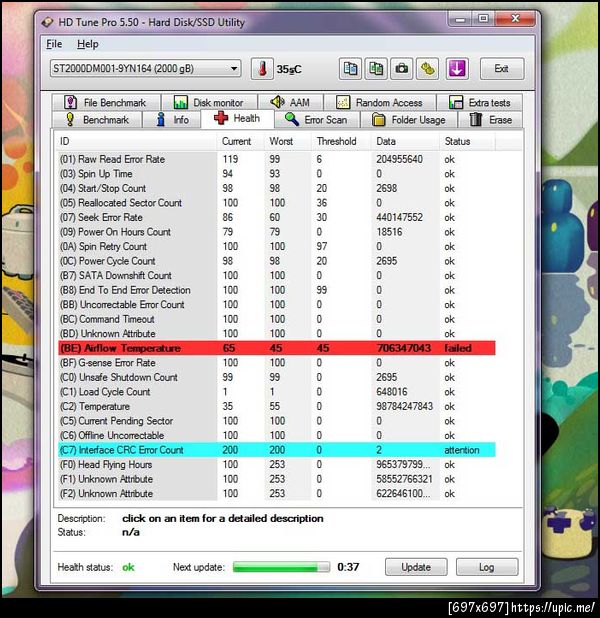600x618 pixels.
Task: Select the Random Access tab
Action: point(380,102)
